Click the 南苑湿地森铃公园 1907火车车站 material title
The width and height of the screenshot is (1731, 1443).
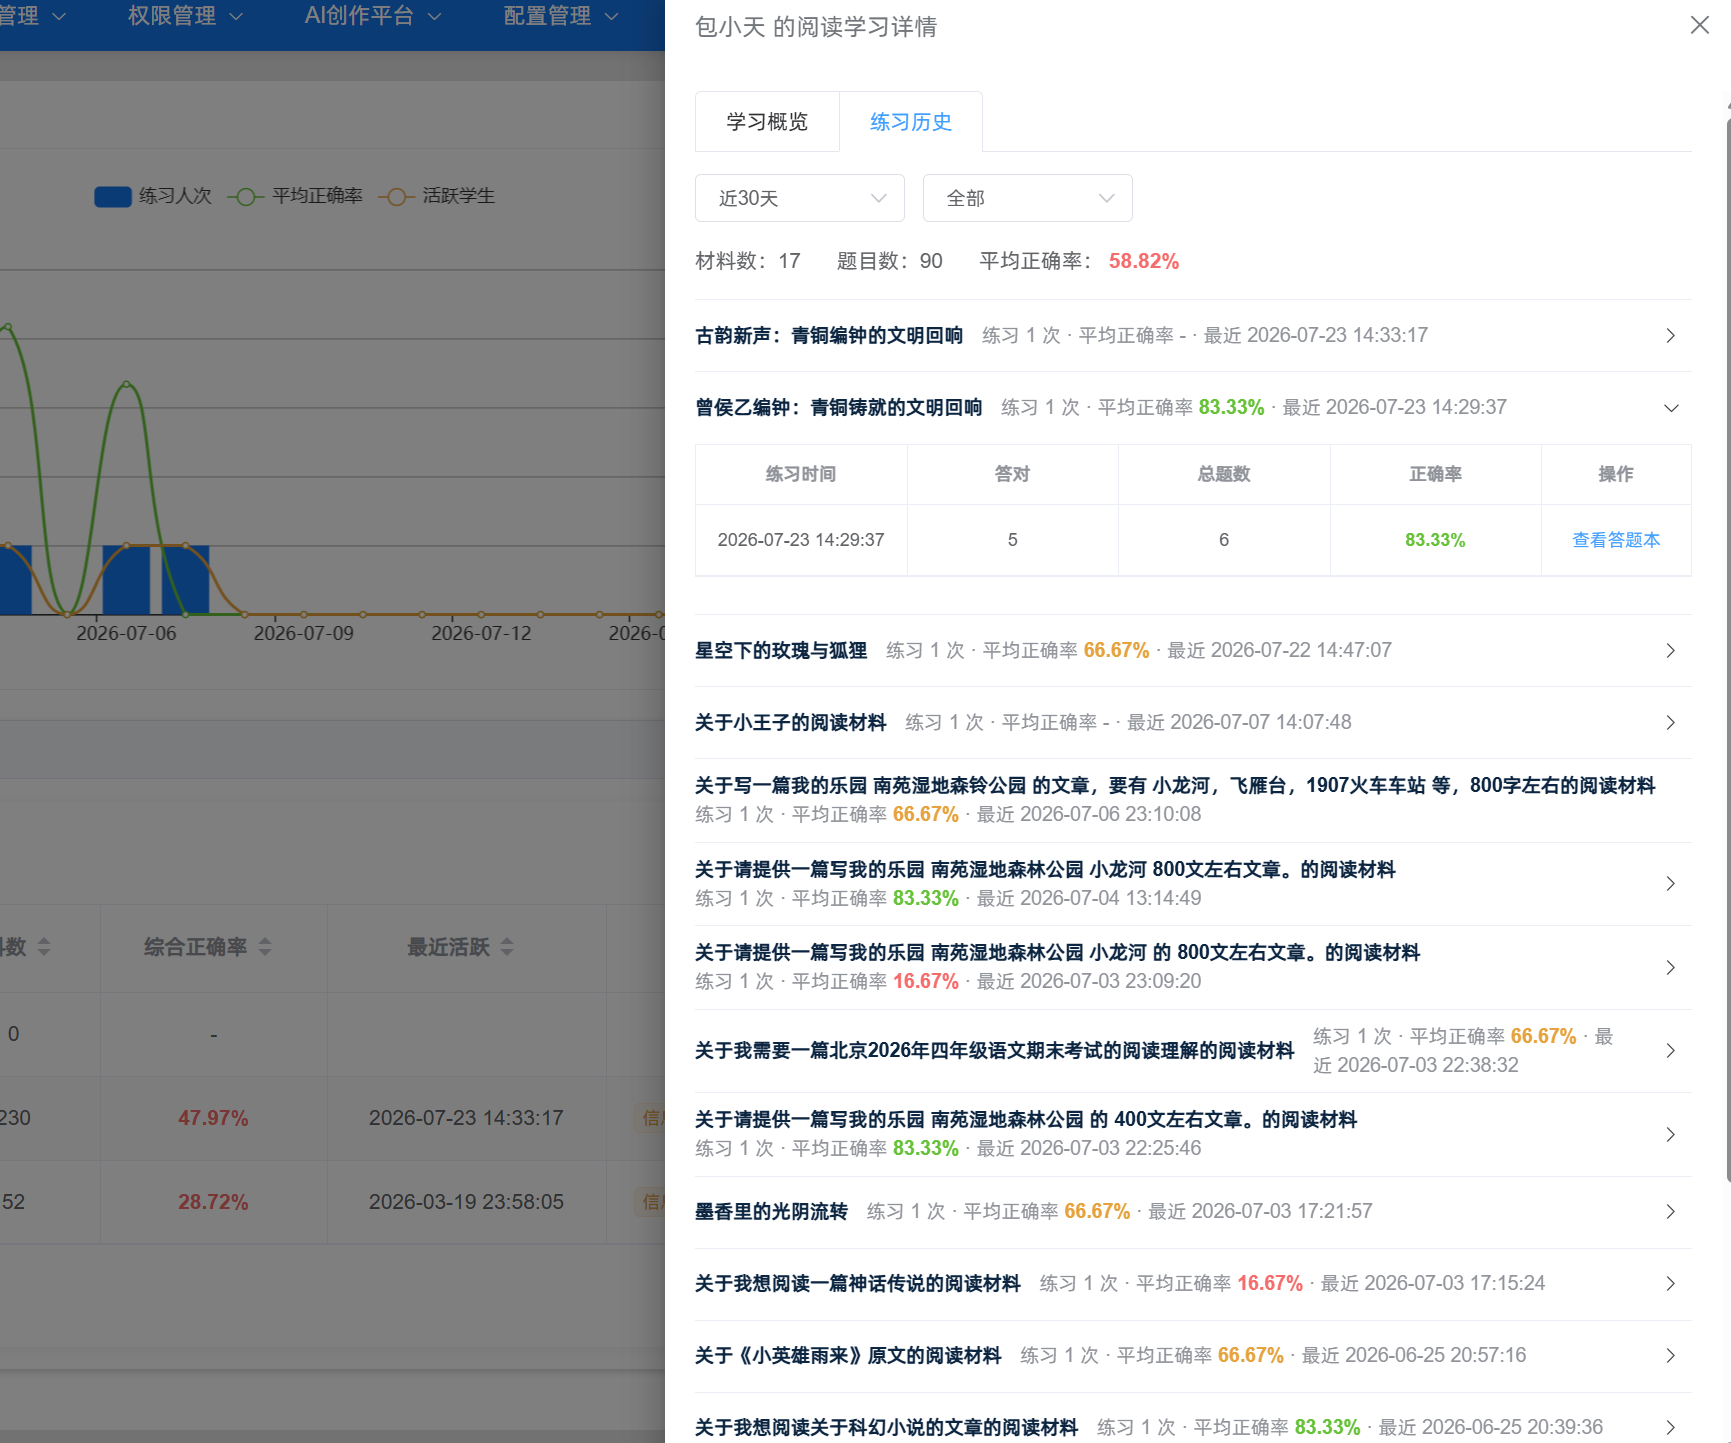pos(1175,786)
